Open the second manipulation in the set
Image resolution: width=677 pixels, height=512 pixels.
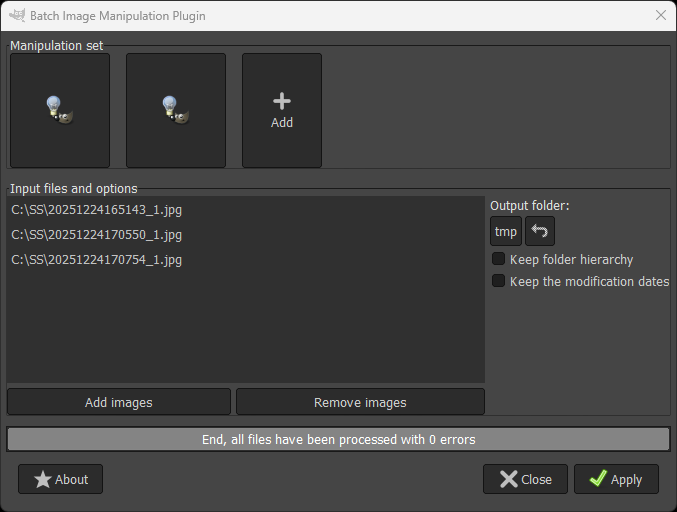coord(176,110)
